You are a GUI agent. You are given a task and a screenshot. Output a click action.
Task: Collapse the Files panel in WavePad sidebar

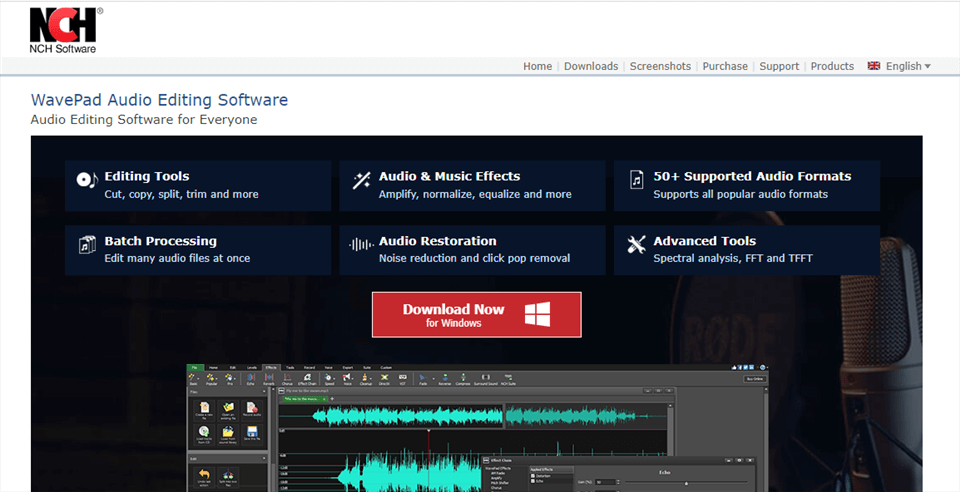[x=264, y=392]
